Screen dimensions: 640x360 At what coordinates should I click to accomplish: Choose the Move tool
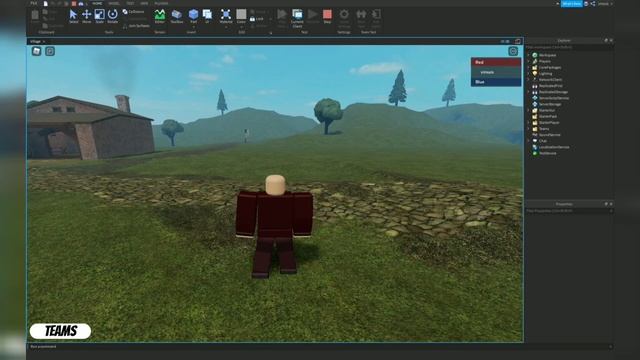(x=87, y=16)
